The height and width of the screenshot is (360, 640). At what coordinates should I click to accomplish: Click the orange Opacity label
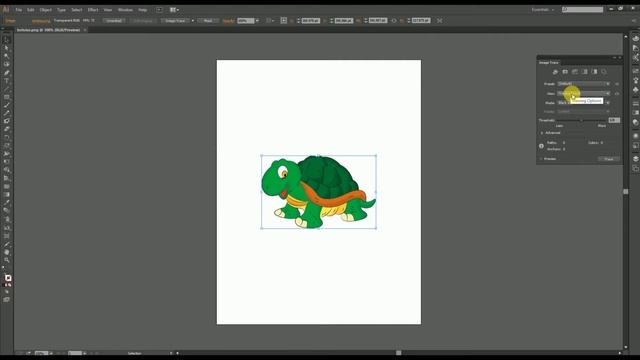click(x=229, y=20)
